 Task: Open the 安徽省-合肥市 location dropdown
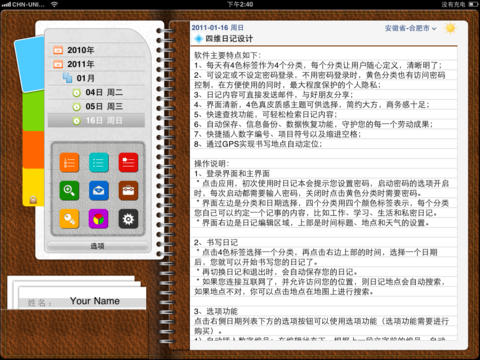[411, 28]
